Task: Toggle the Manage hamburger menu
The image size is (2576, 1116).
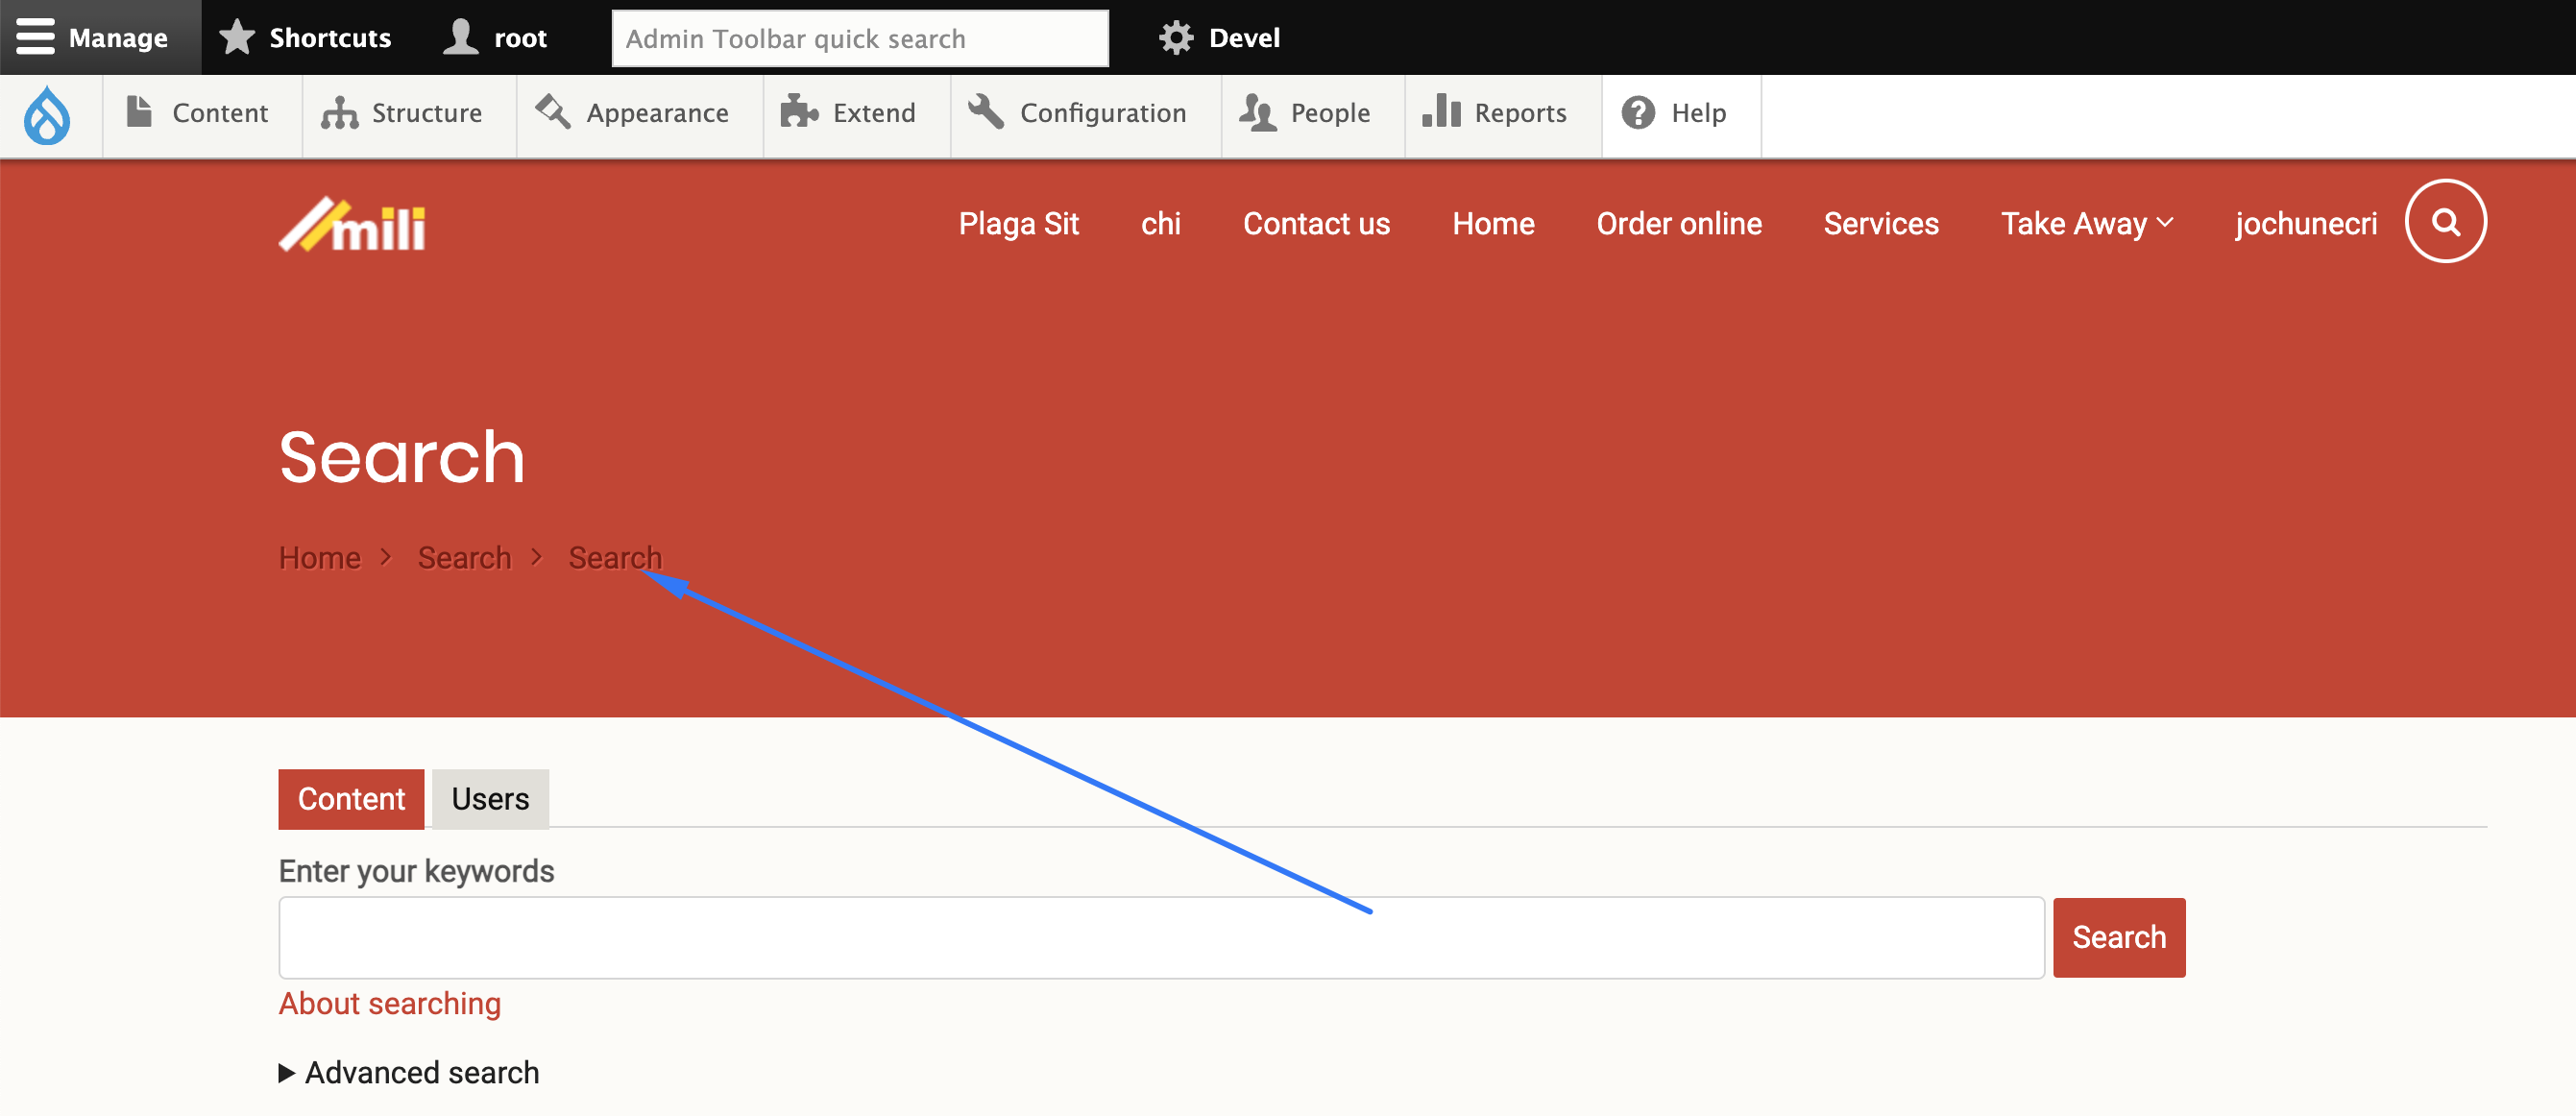Action: pyautogui.click(x=93, y=37)
